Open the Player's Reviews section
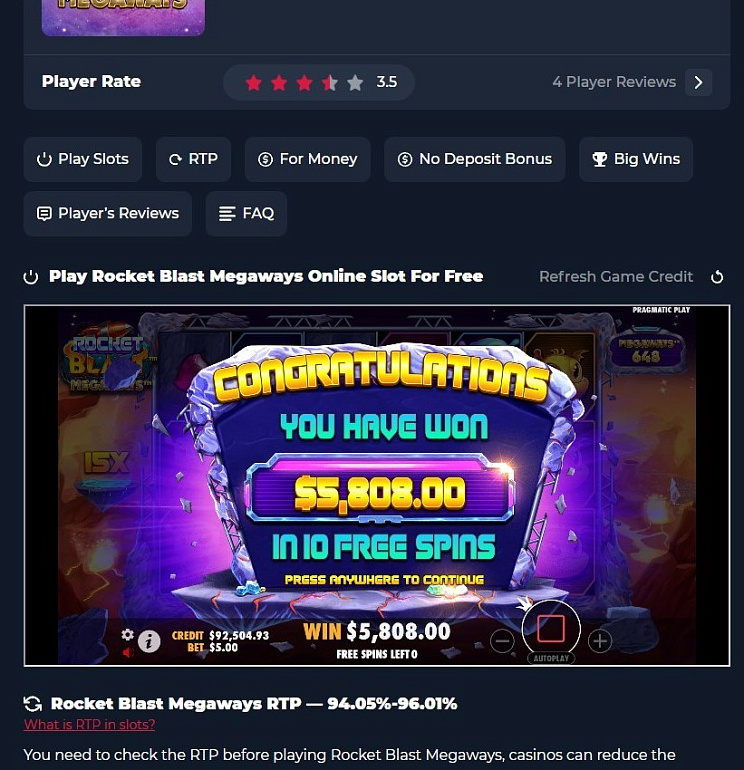Screen dimensions: 744x770 point(108,214)
